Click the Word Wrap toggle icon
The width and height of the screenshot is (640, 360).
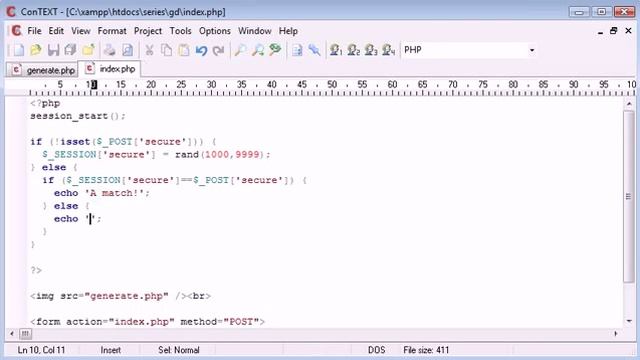[x=297, y=50]
